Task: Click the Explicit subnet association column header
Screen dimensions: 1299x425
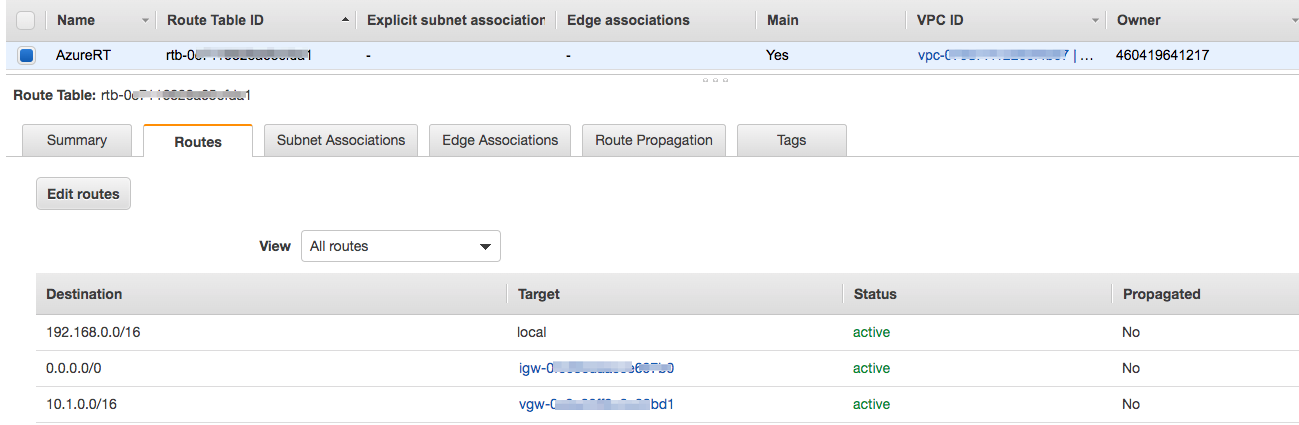Action: pyautogui.click(x=455, y=20)
